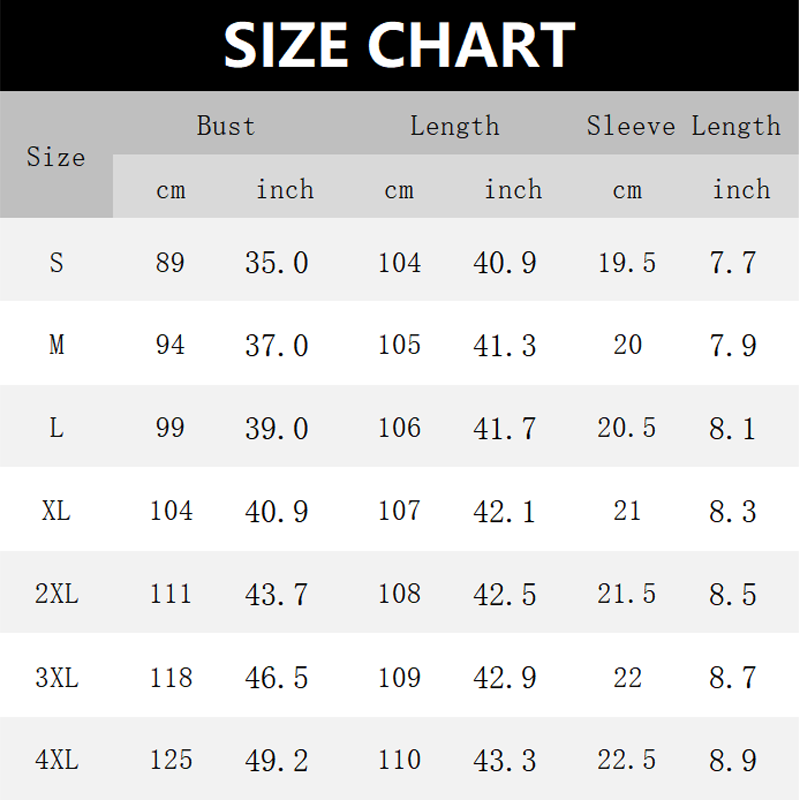The height and width of the screenshot is (800, 800).
Task: Select the M size row label
Action: point(56,346)
